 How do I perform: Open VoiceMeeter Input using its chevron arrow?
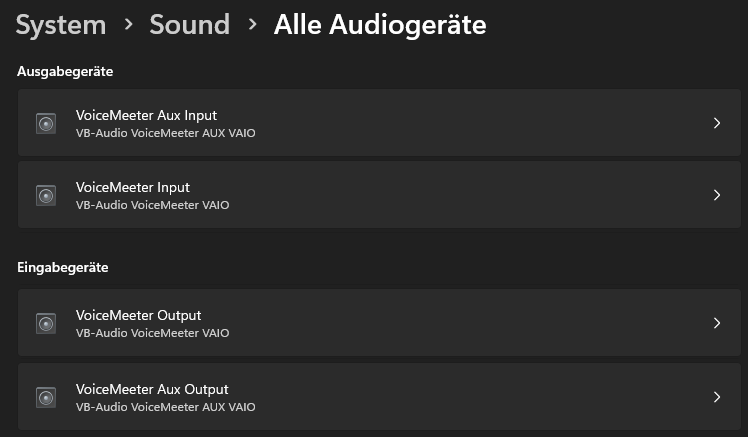pyautogui.click(x=717, y=195)
